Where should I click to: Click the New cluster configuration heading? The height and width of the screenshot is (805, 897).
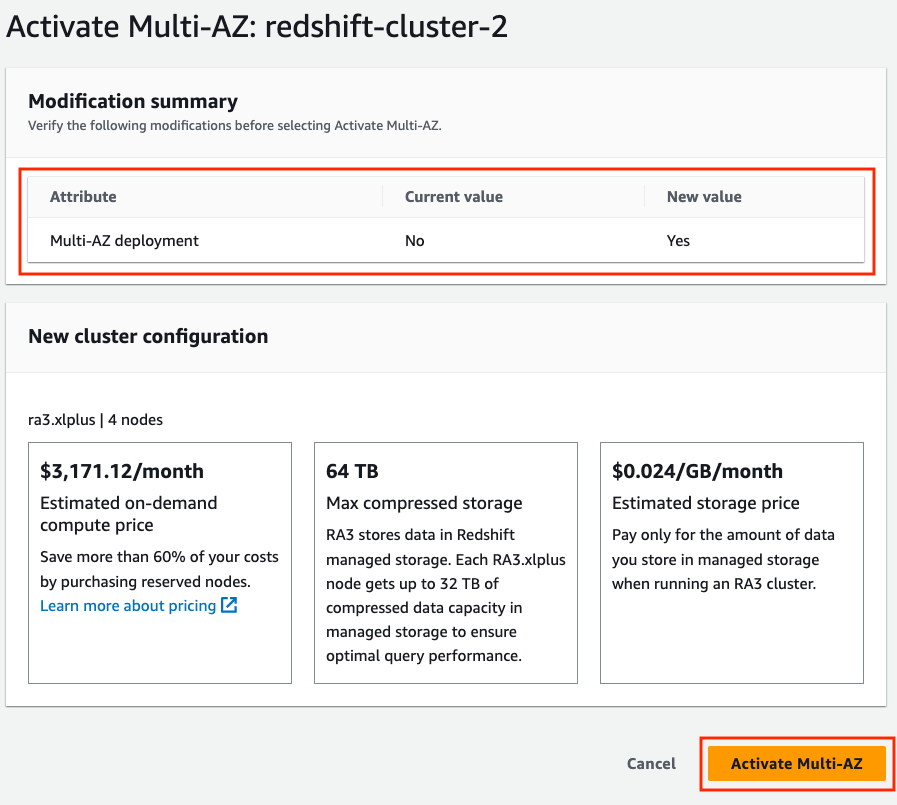point(148,336)
